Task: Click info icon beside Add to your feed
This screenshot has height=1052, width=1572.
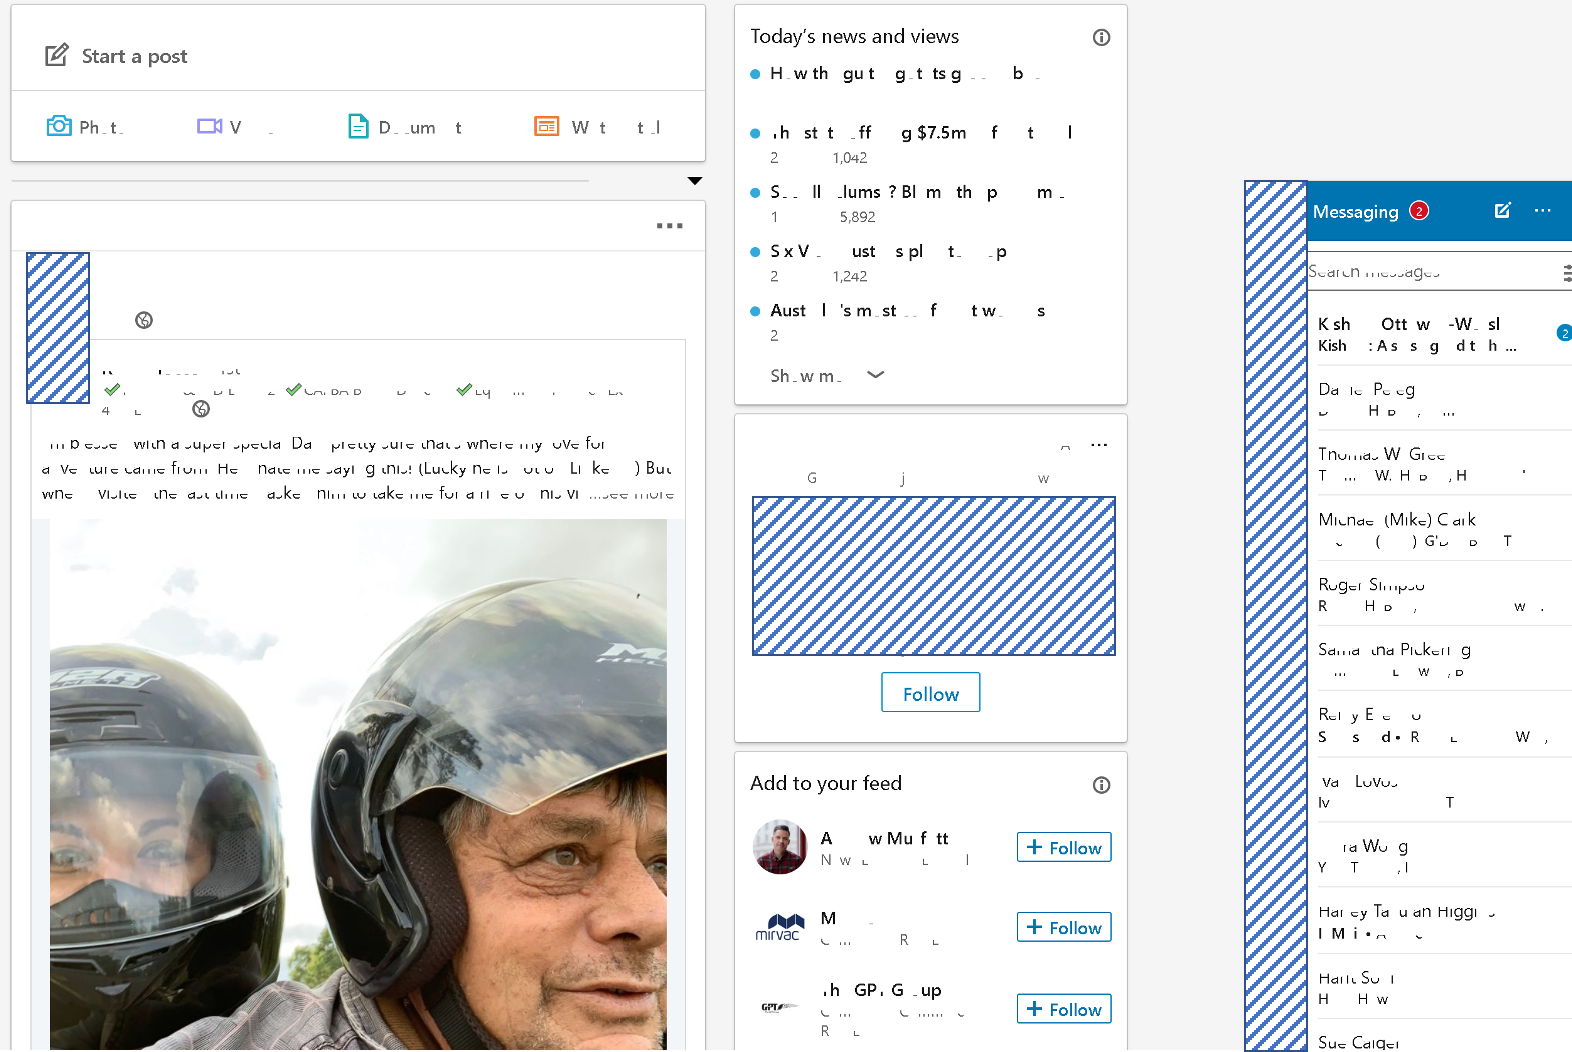Action: (x=1101, y=785)
